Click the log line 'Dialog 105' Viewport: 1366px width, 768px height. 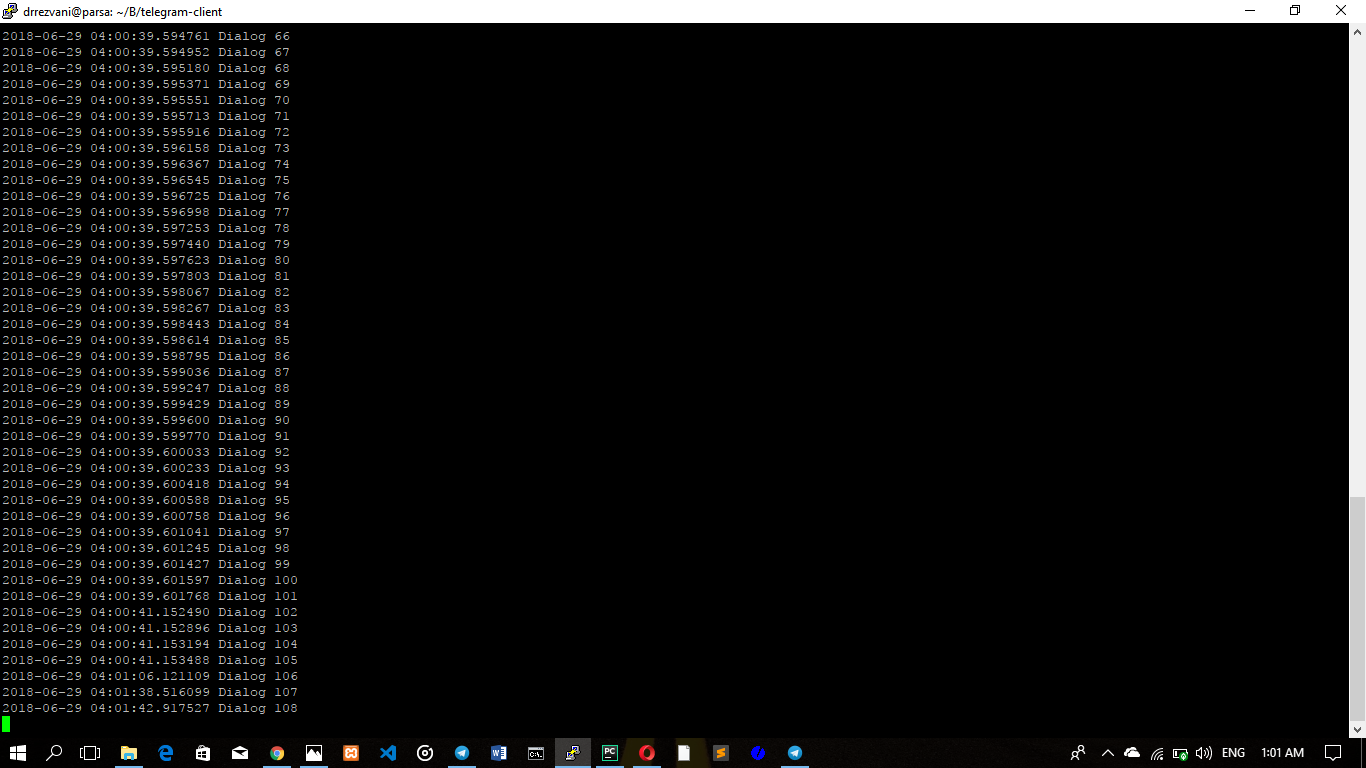coord(150,660)
